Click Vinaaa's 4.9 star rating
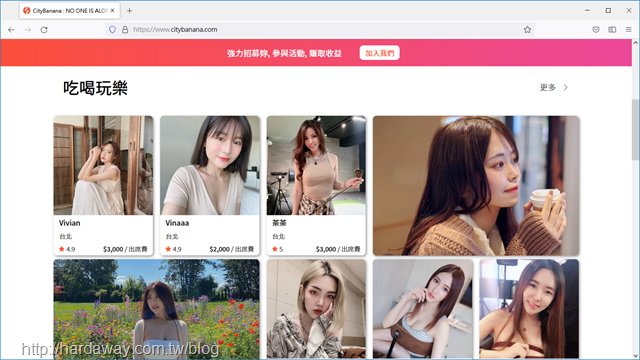 pyautogui.click(x=173, y=249)
